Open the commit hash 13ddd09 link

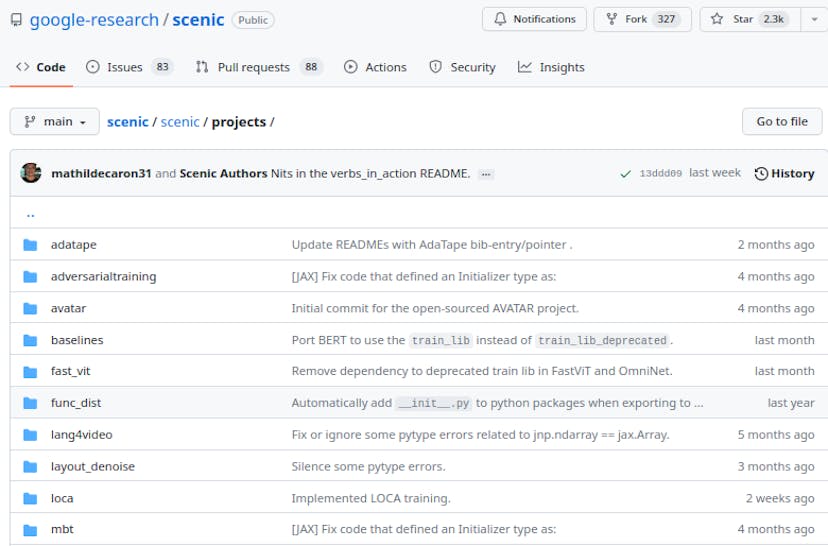(660, 174)
